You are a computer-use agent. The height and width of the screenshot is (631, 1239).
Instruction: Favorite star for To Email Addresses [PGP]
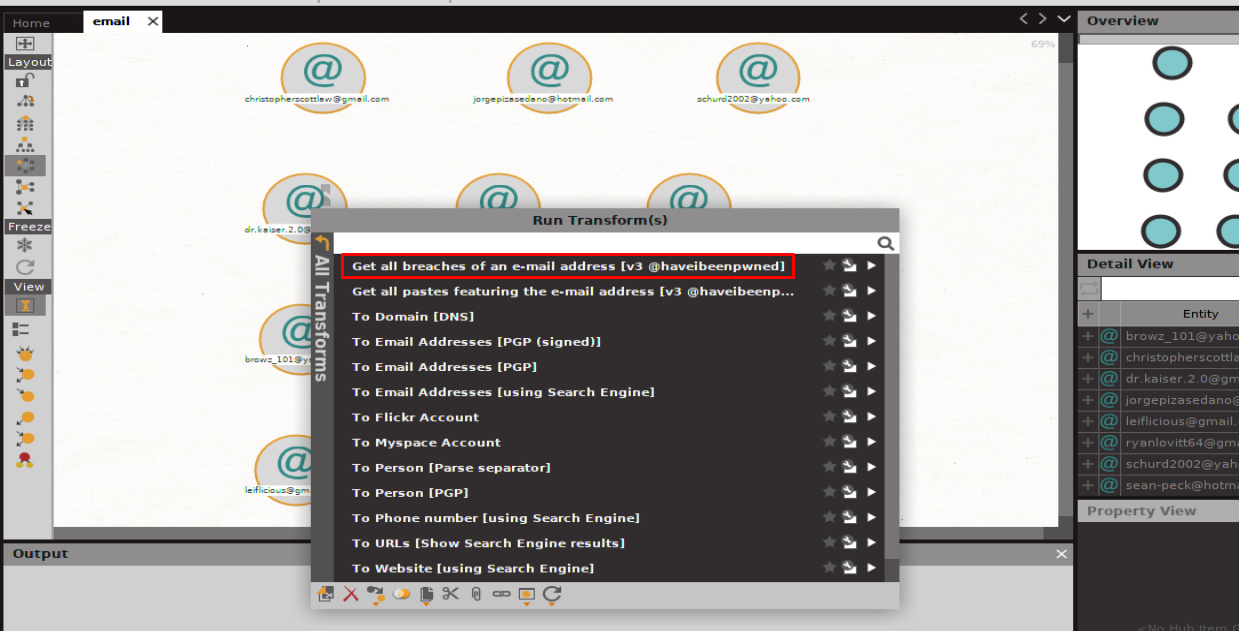829,366
